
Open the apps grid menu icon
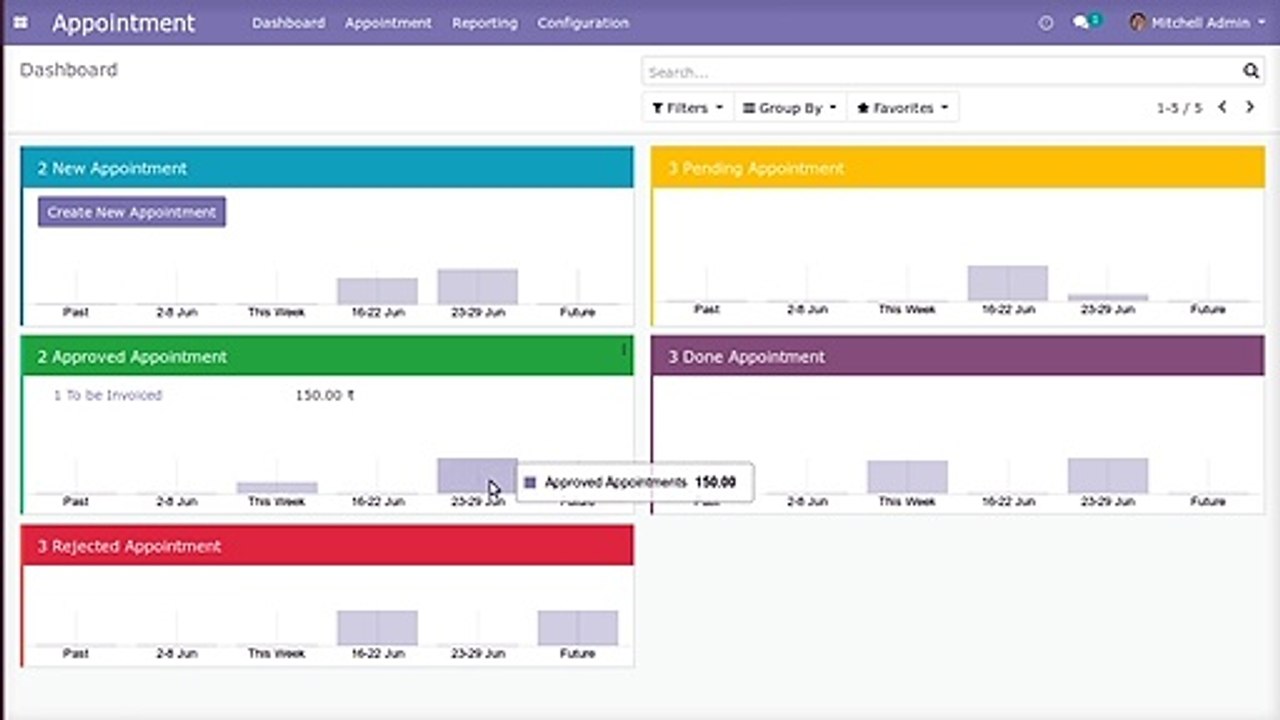(21, 22)
